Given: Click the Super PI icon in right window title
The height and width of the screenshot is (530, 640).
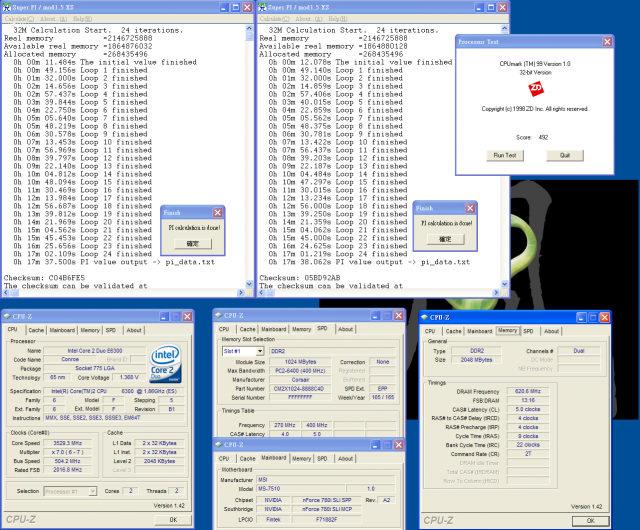Looking at the screenshot, I should coord(262,7).
